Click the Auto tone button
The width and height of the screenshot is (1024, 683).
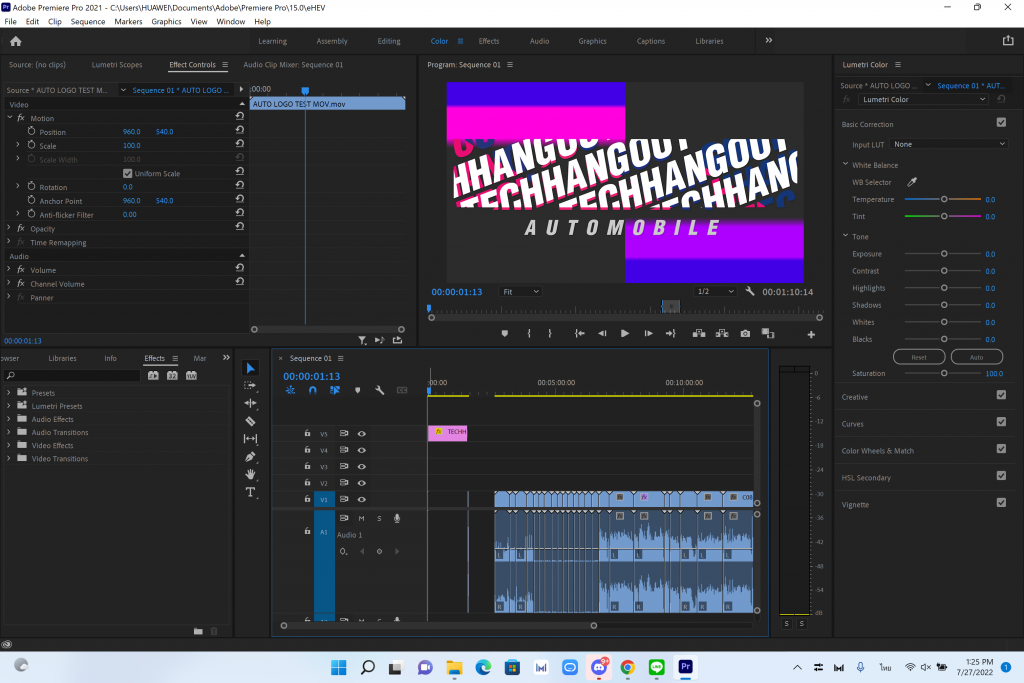(x=976, y=357)
